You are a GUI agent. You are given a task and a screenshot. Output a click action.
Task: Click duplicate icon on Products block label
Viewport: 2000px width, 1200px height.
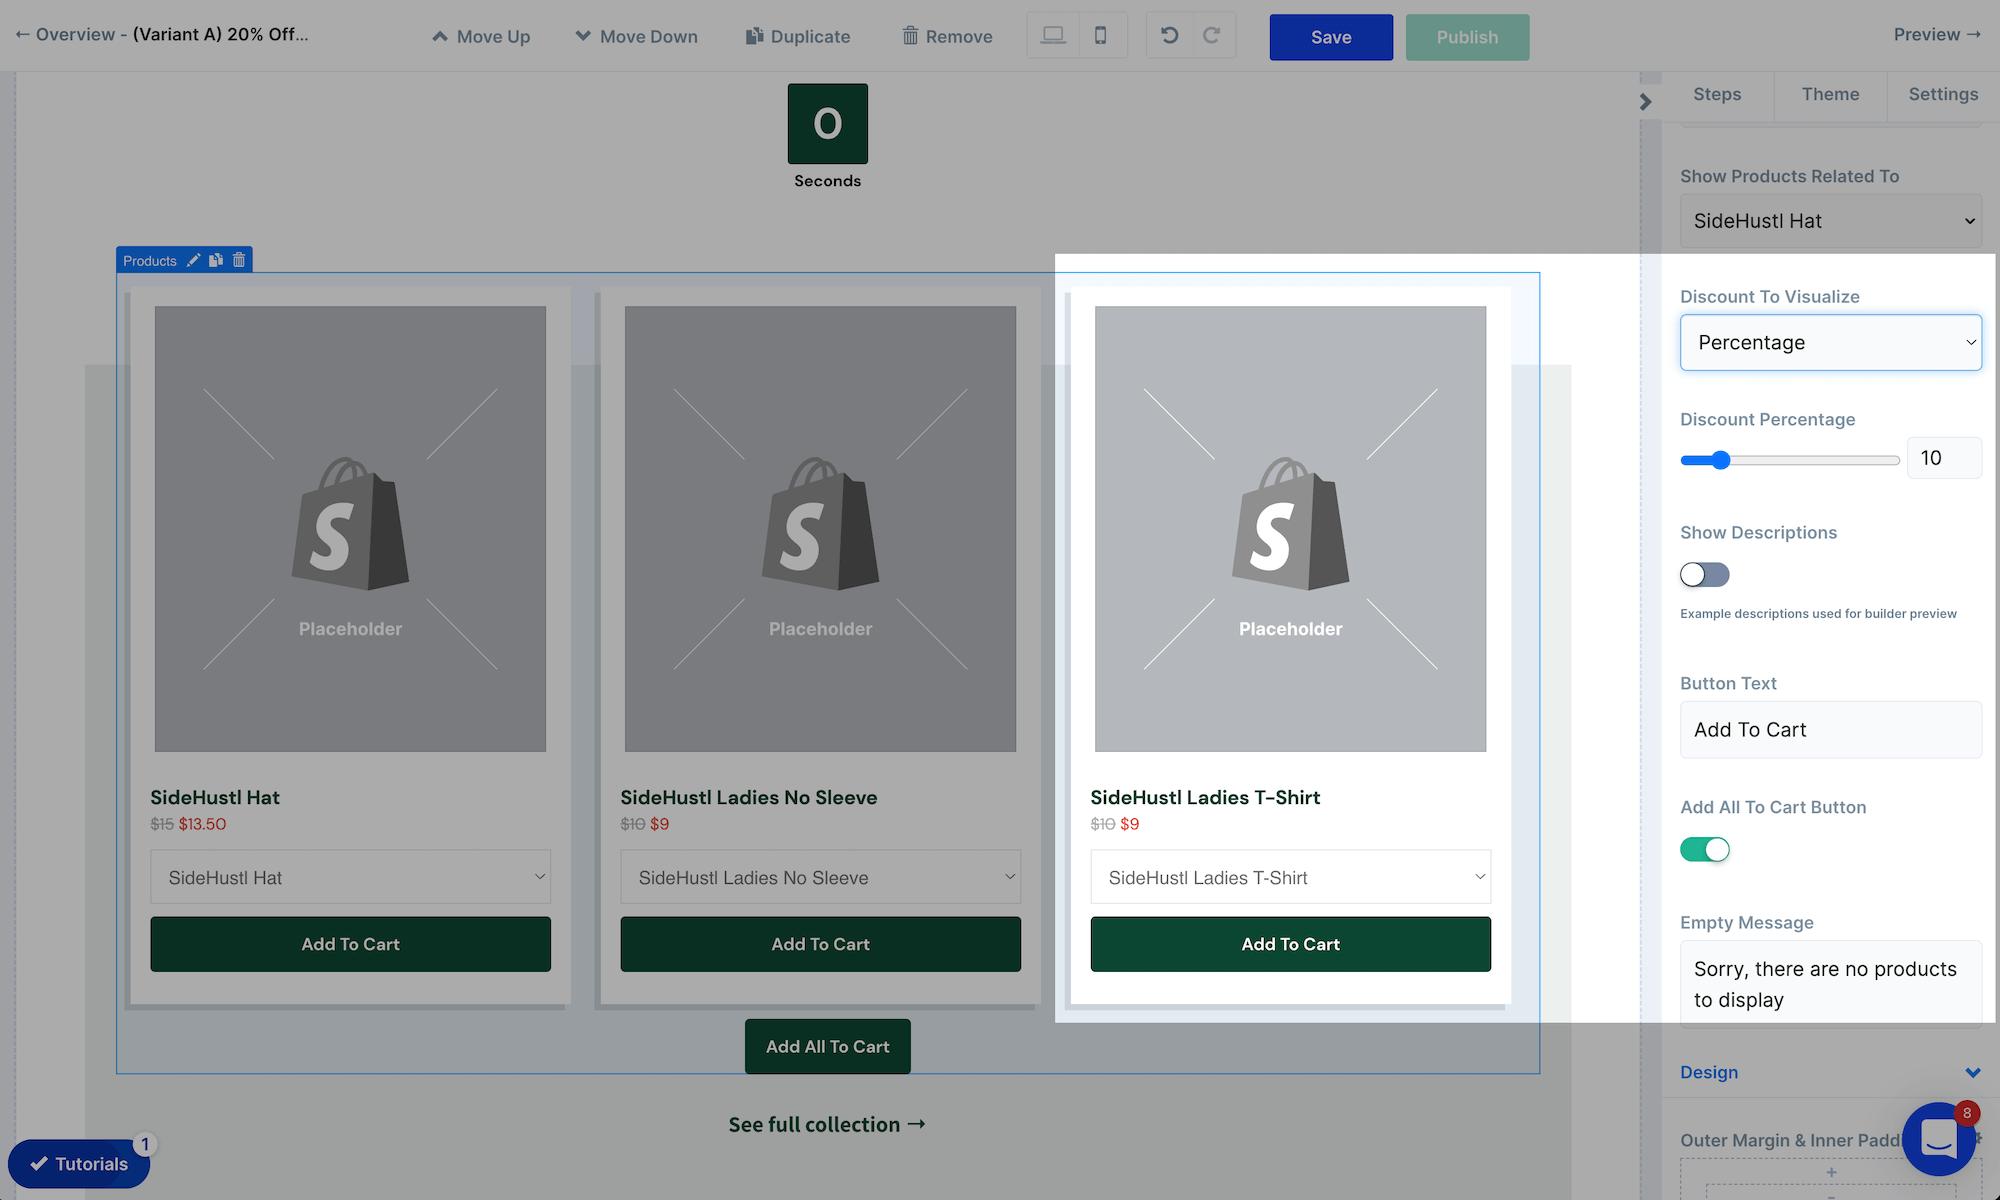(x=216, y=260)
